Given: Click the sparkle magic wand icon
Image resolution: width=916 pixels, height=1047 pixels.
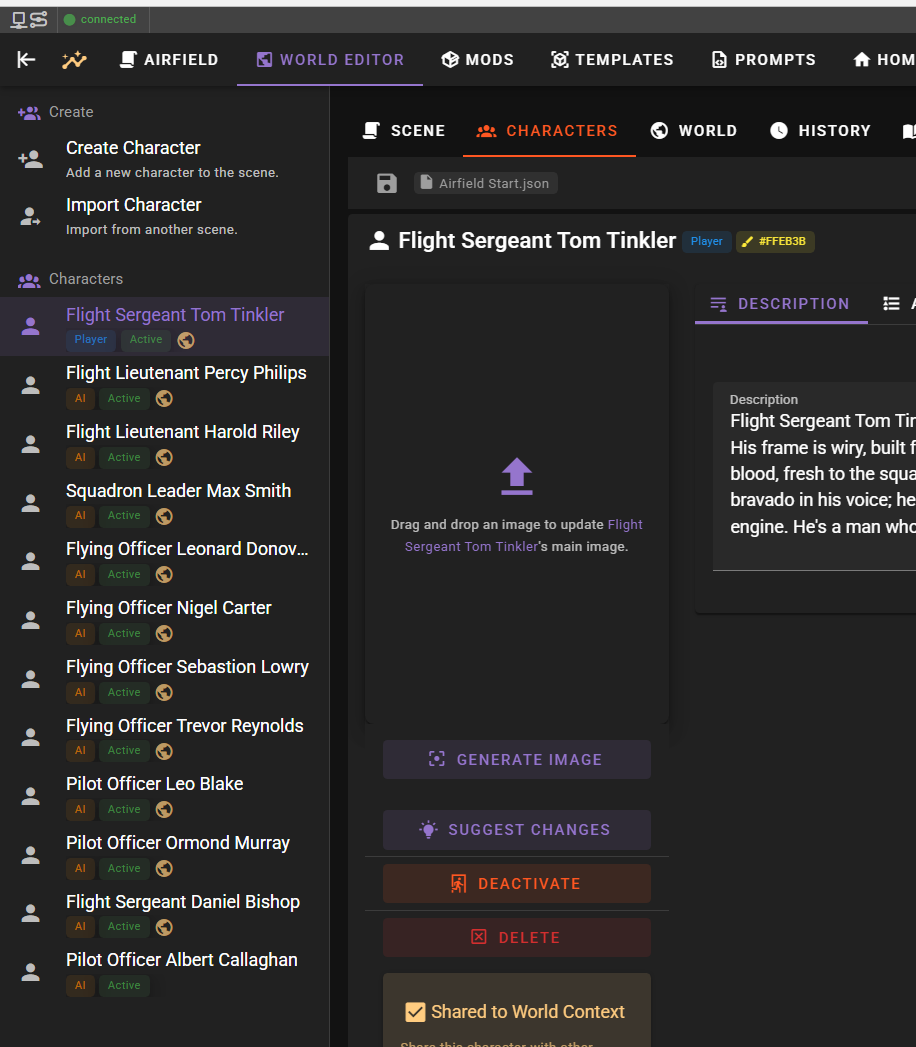Looking at the screenshot, I should 74,60.
